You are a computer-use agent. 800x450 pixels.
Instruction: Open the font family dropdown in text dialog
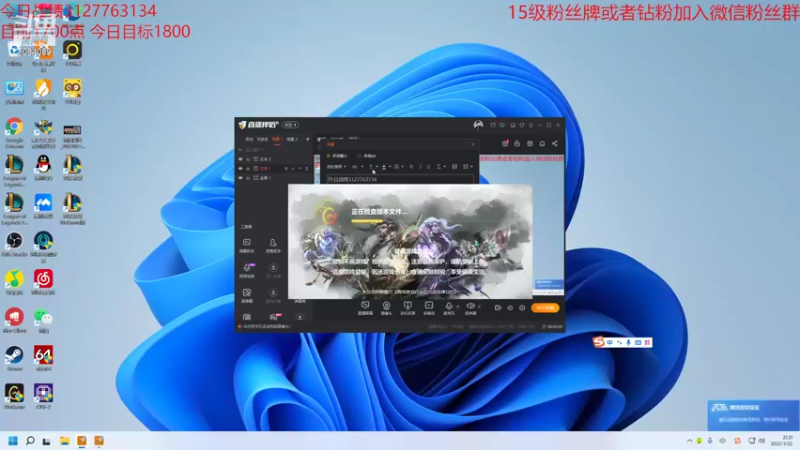(337, 167)
